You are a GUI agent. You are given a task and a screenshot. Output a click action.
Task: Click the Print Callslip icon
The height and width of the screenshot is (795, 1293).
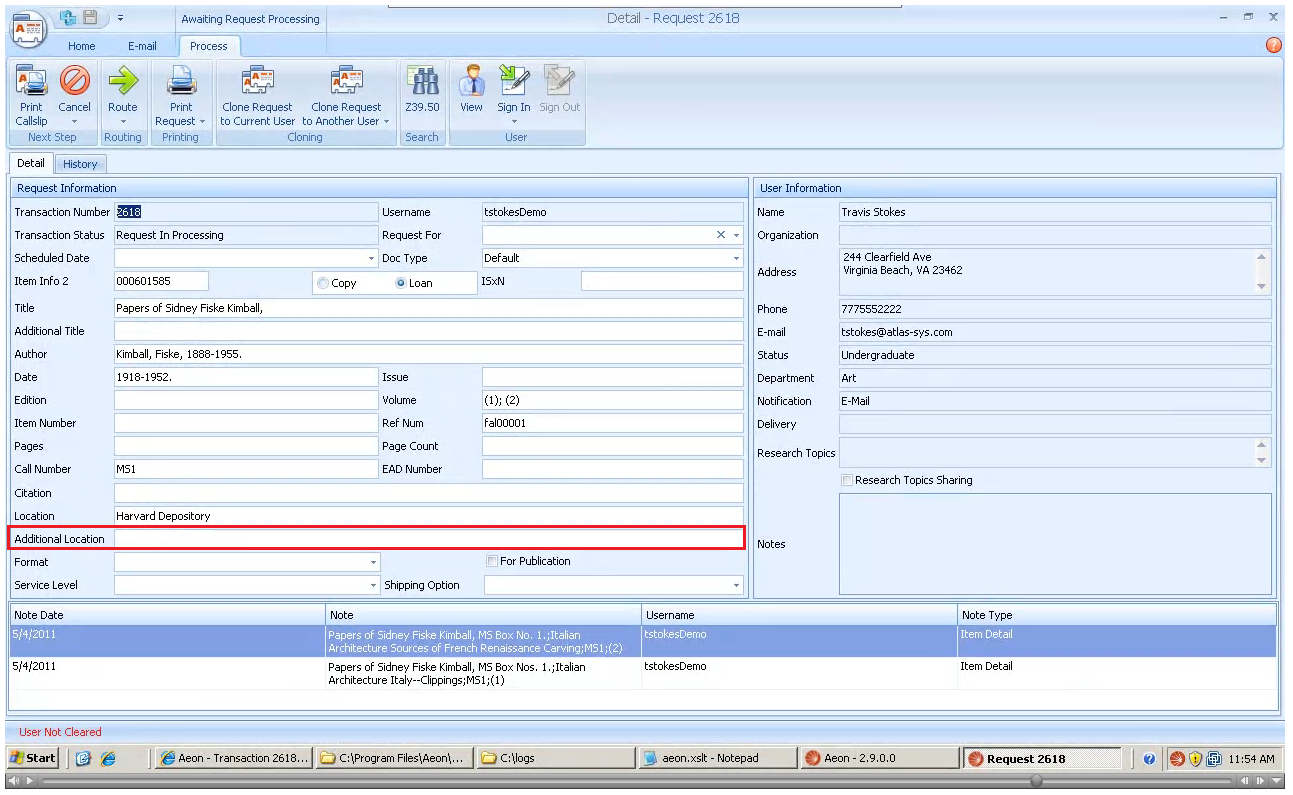(x=31, y=82)
